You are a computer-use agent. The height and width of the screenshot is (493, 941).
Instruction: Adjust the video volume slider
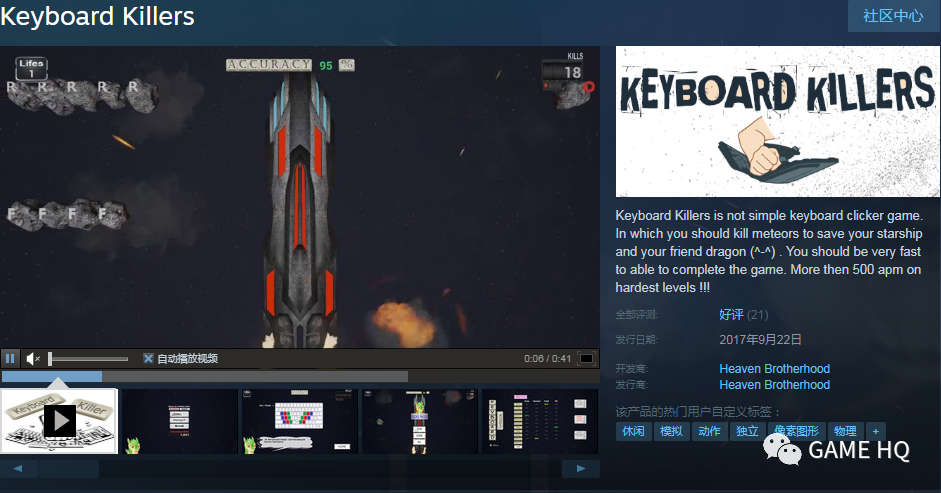[x=88, y=359]
